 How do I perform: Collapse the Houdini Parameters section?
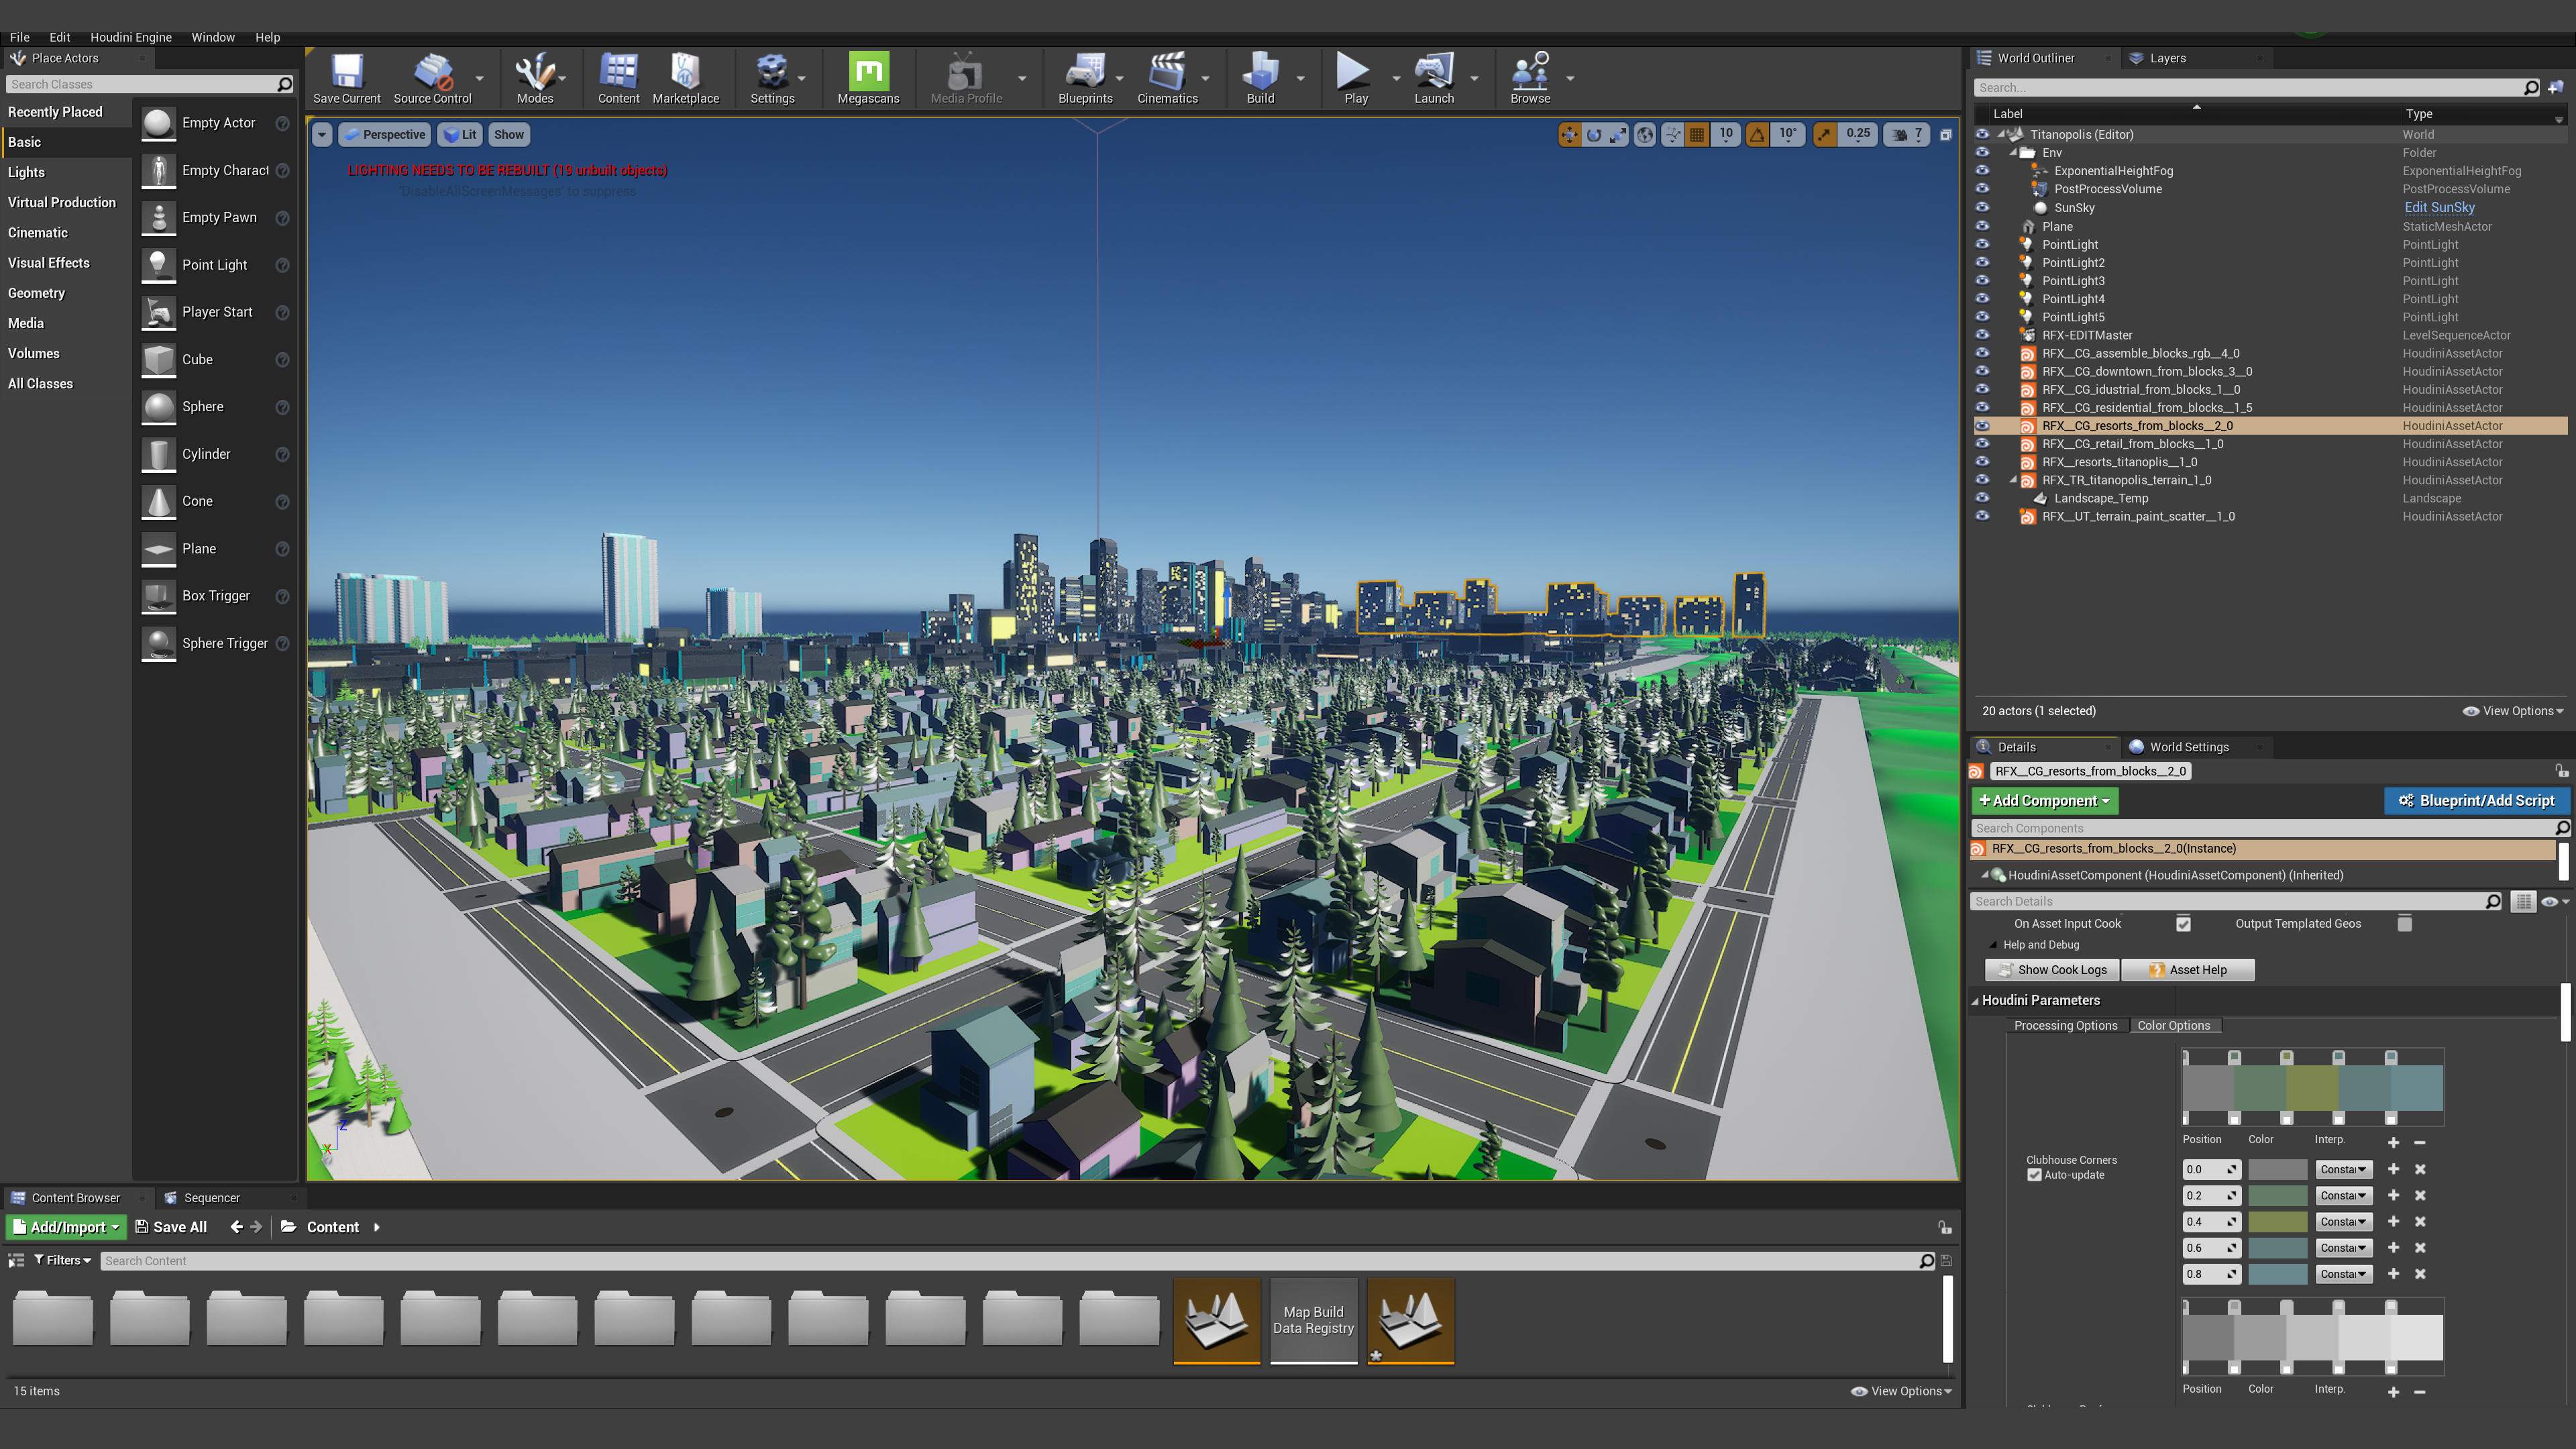tap(1975, 1000)
